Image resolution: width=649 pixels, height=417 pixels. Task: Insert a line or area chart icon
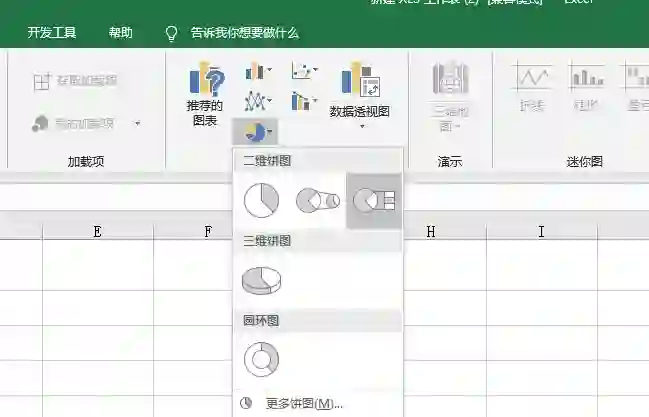coord(254,101)
